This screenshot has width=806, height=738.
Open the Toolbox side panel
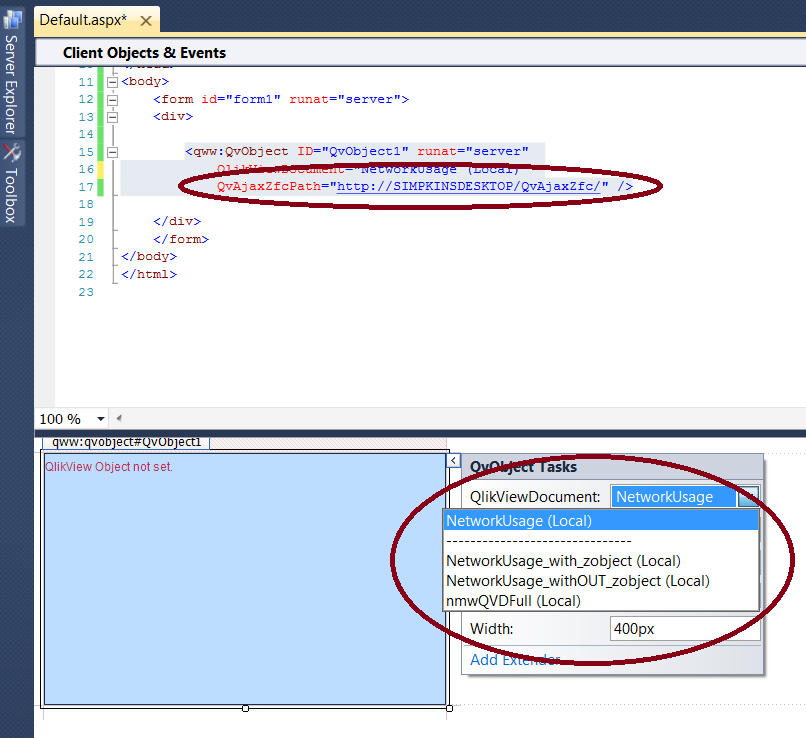pyautogui.click(x=11, y=185)
